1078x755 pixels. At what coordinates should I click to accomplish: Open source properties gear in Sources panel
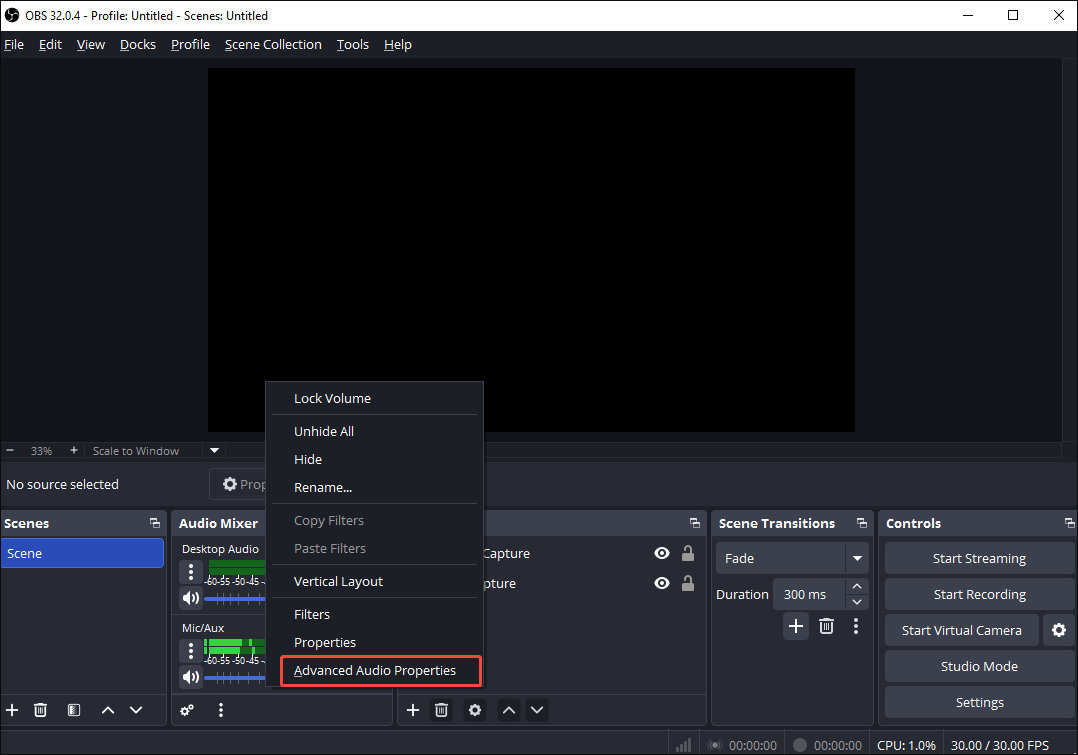coord(474,709)
